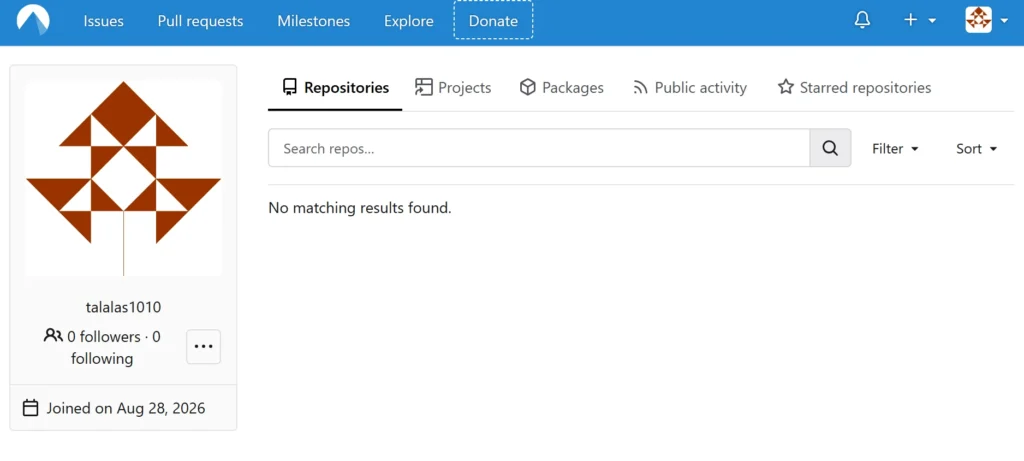The width and height of the screenshot is (1024, 461).
Task: Open the notifications bell icon
Action: (862, 20)
